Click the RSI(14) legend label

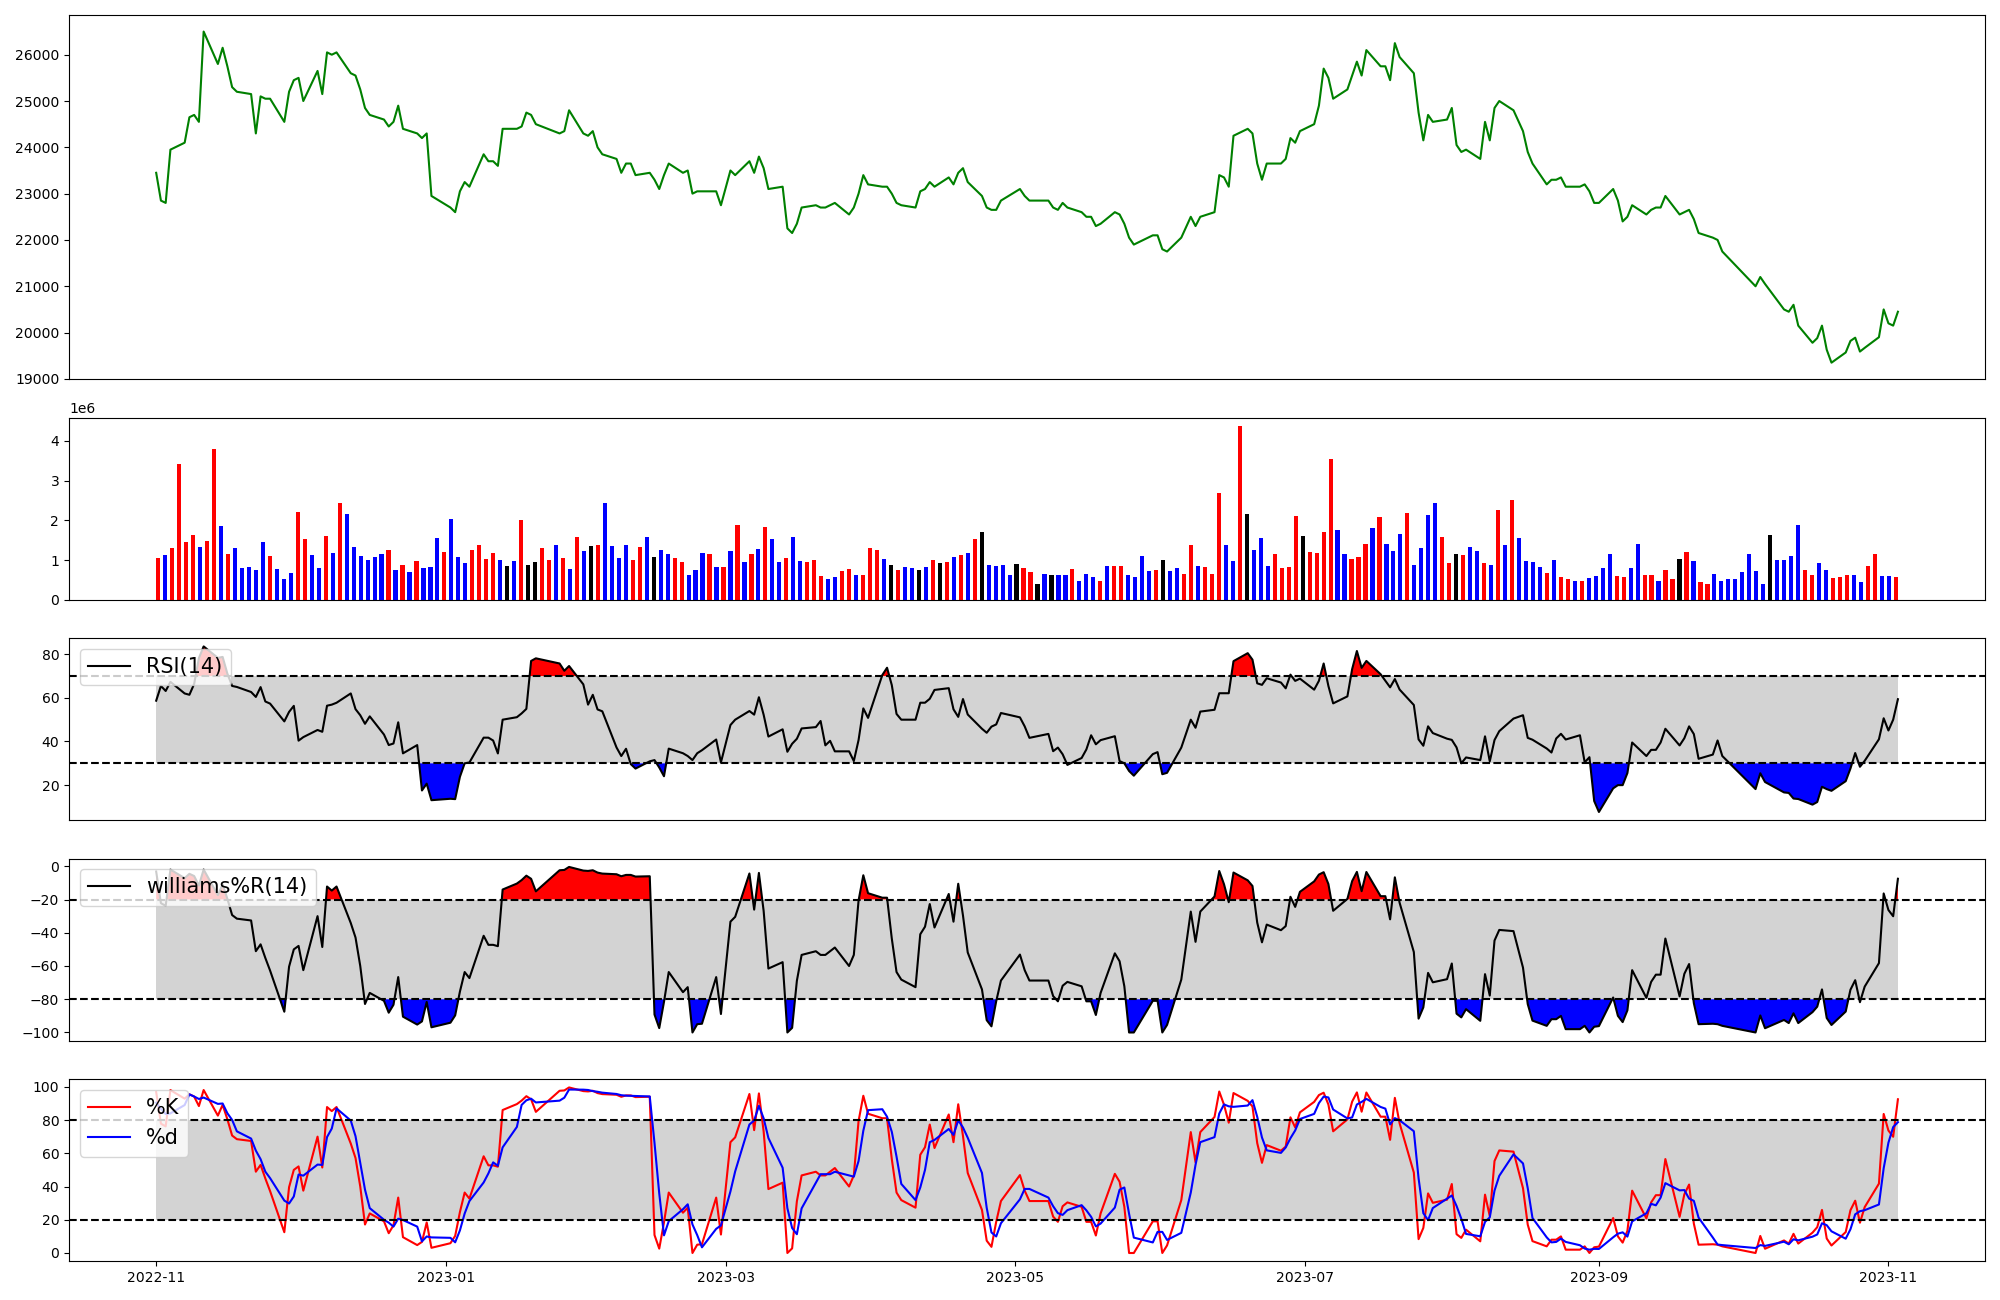point(184,666)
